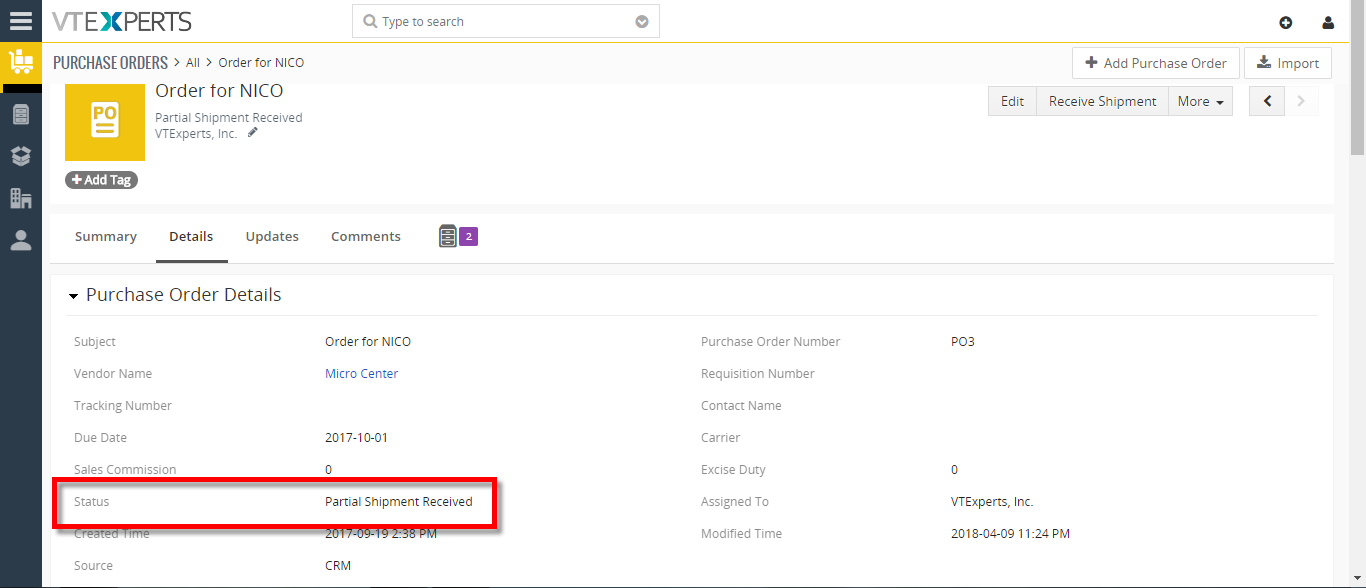Click the VTExperts logo

[x=121, y=21]
